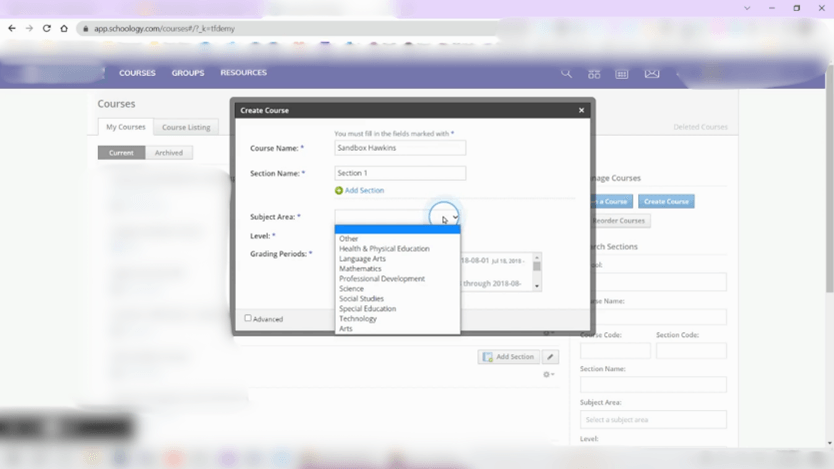Pick Mathematics from the list
The width and height of the screenshot is (834, 469).
point(397,269)
